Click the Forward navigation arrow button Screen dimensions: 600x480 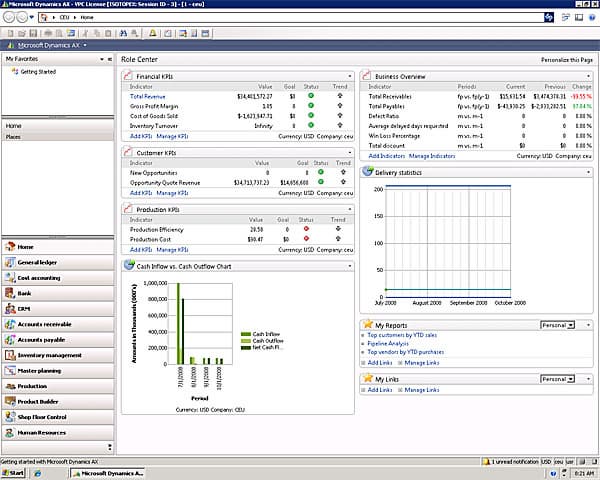tap(22, 17)
